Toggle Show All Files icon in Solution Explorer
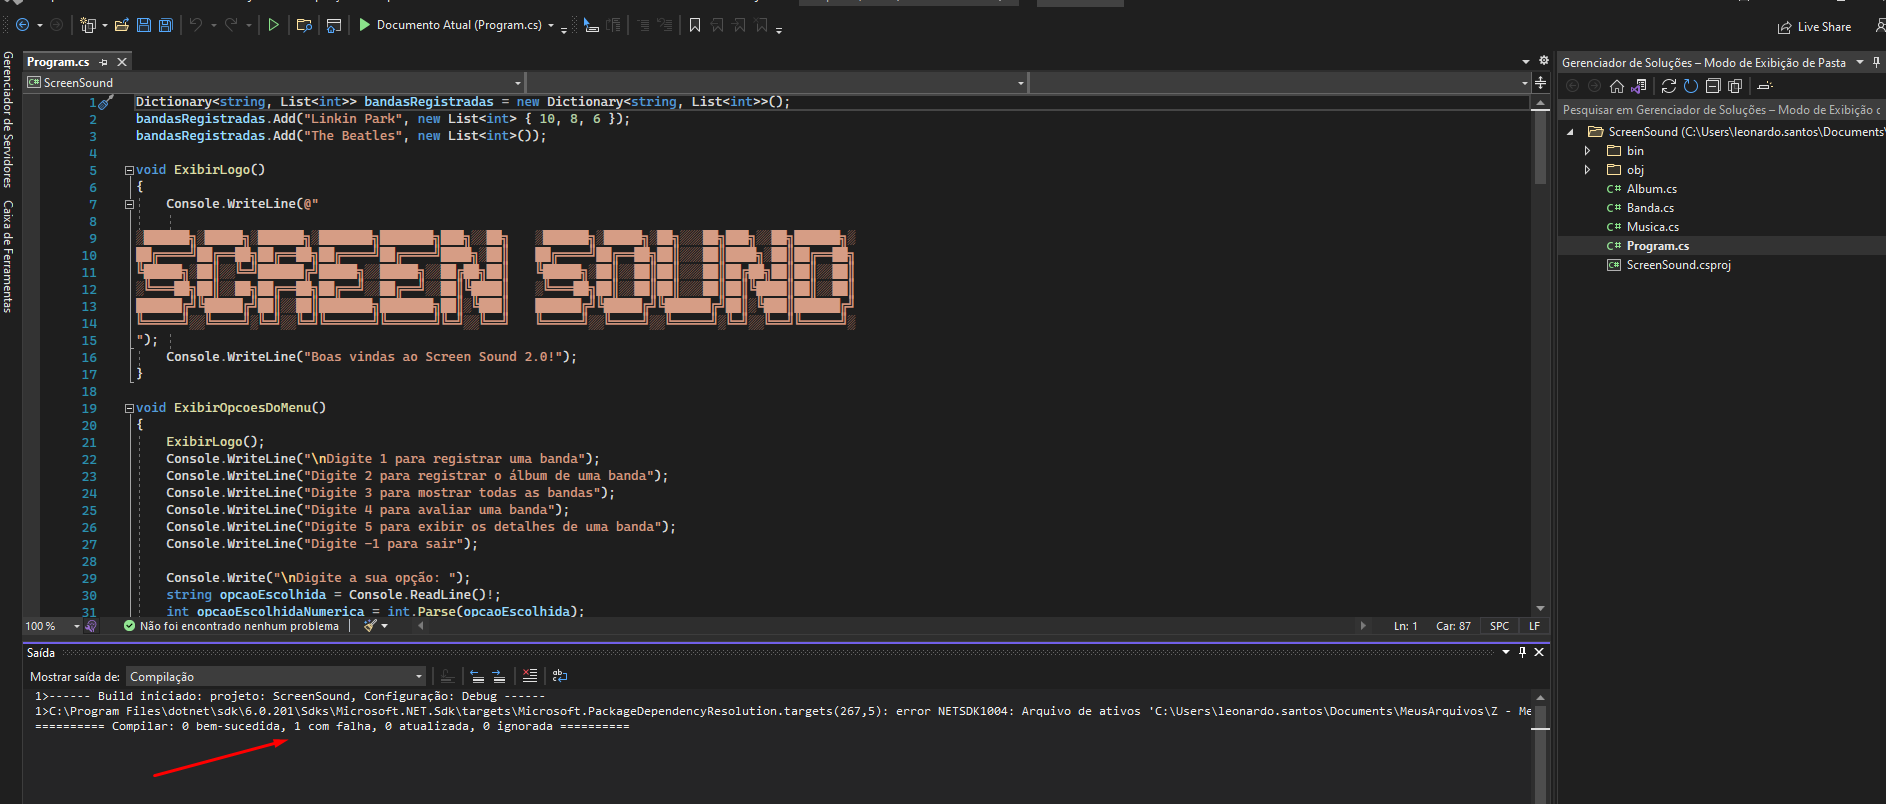Image resolution: width=1886 pixels, height=804 pixels. coord(1735,86)
